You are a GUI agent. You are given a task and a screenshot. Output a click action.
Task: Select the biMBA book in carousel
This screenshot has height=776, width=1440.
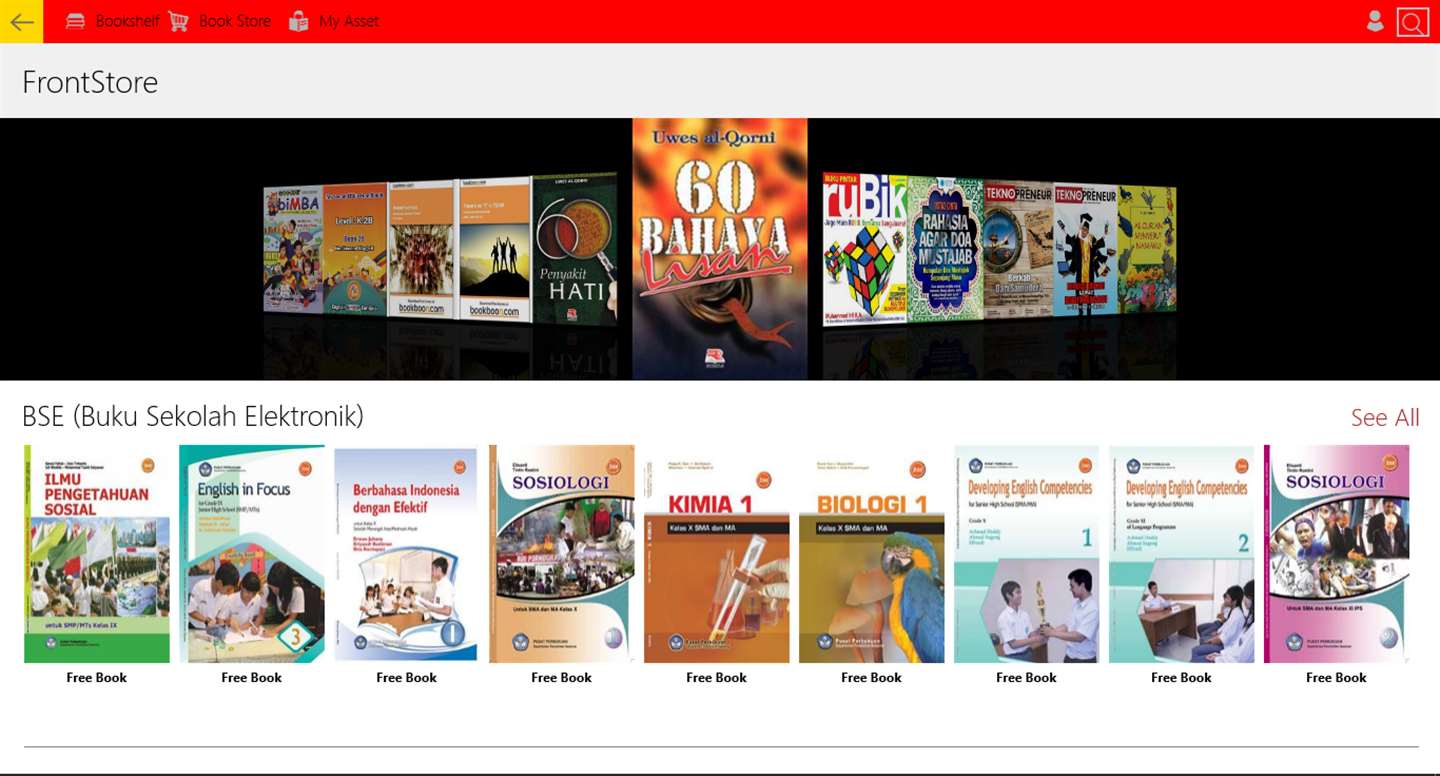click(293, 249)
